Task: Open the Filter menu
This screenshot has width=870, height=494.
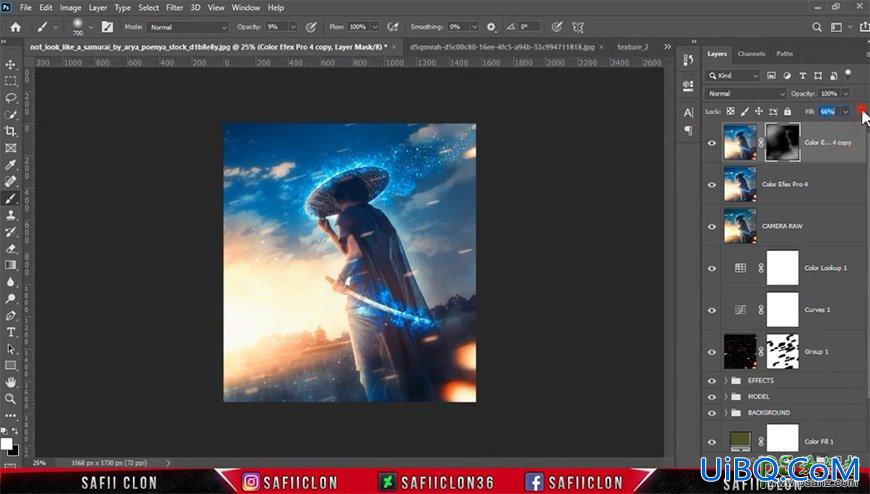Action: click(174, 8)
